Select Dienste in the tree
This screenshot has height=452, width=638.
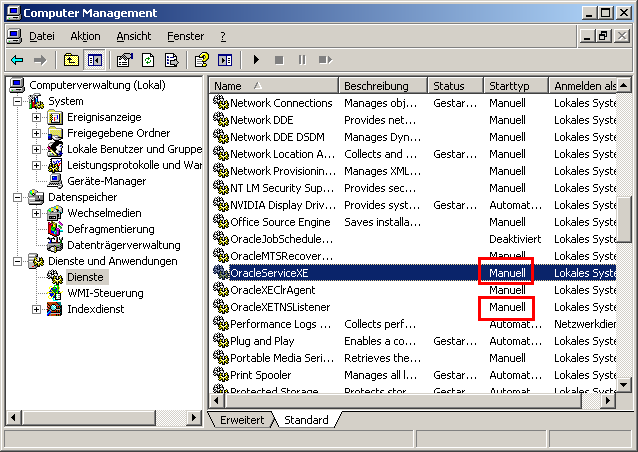tap(85, 277)
